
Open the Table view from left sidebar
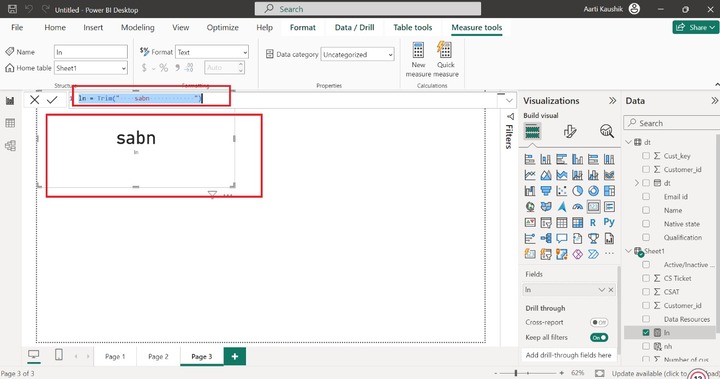tap(10, 123)
